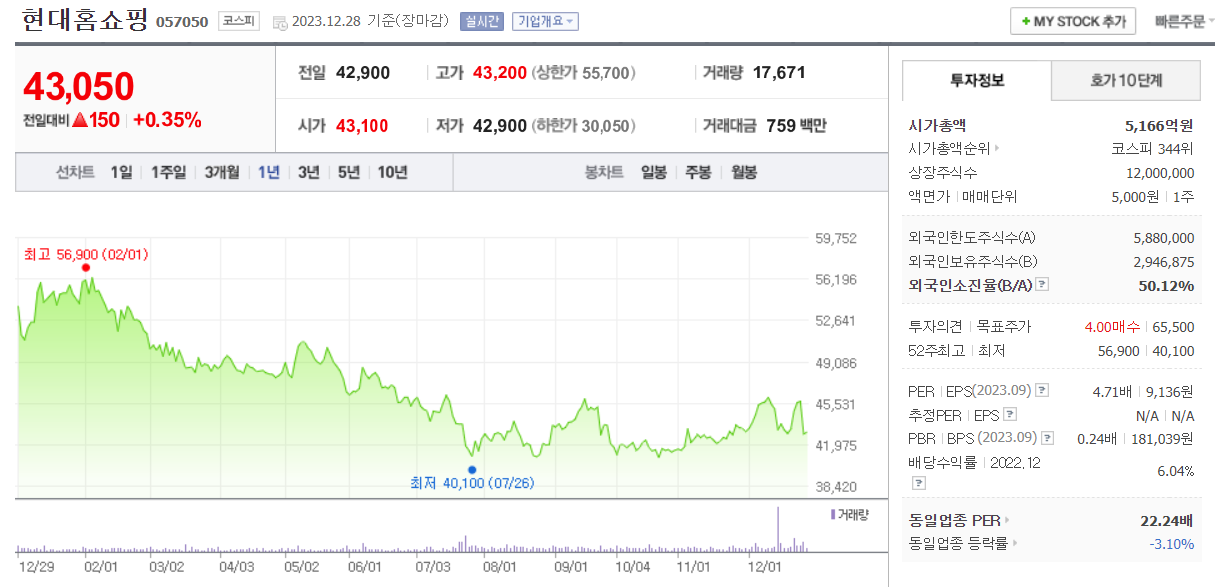This screenshot has height=587, width=1219.
Task: Click the calendar icon beside the 2023.12.28 date
Action: (x=279, y=22)
